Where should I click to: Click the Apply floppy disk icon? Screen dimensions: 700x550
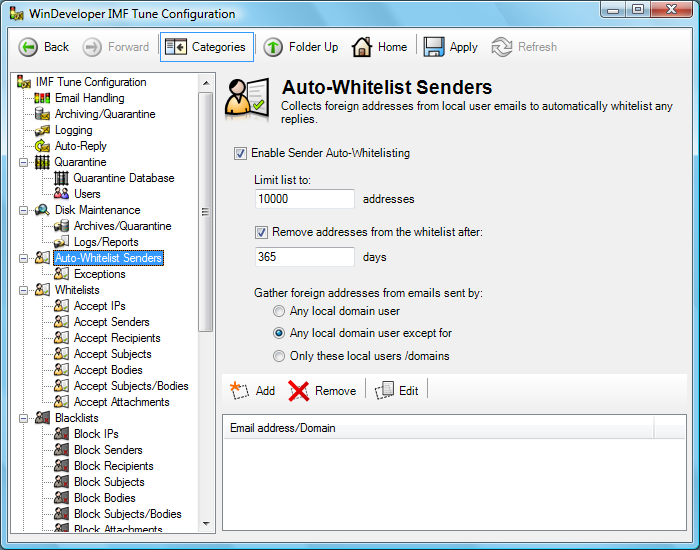[x=433, y=47]
